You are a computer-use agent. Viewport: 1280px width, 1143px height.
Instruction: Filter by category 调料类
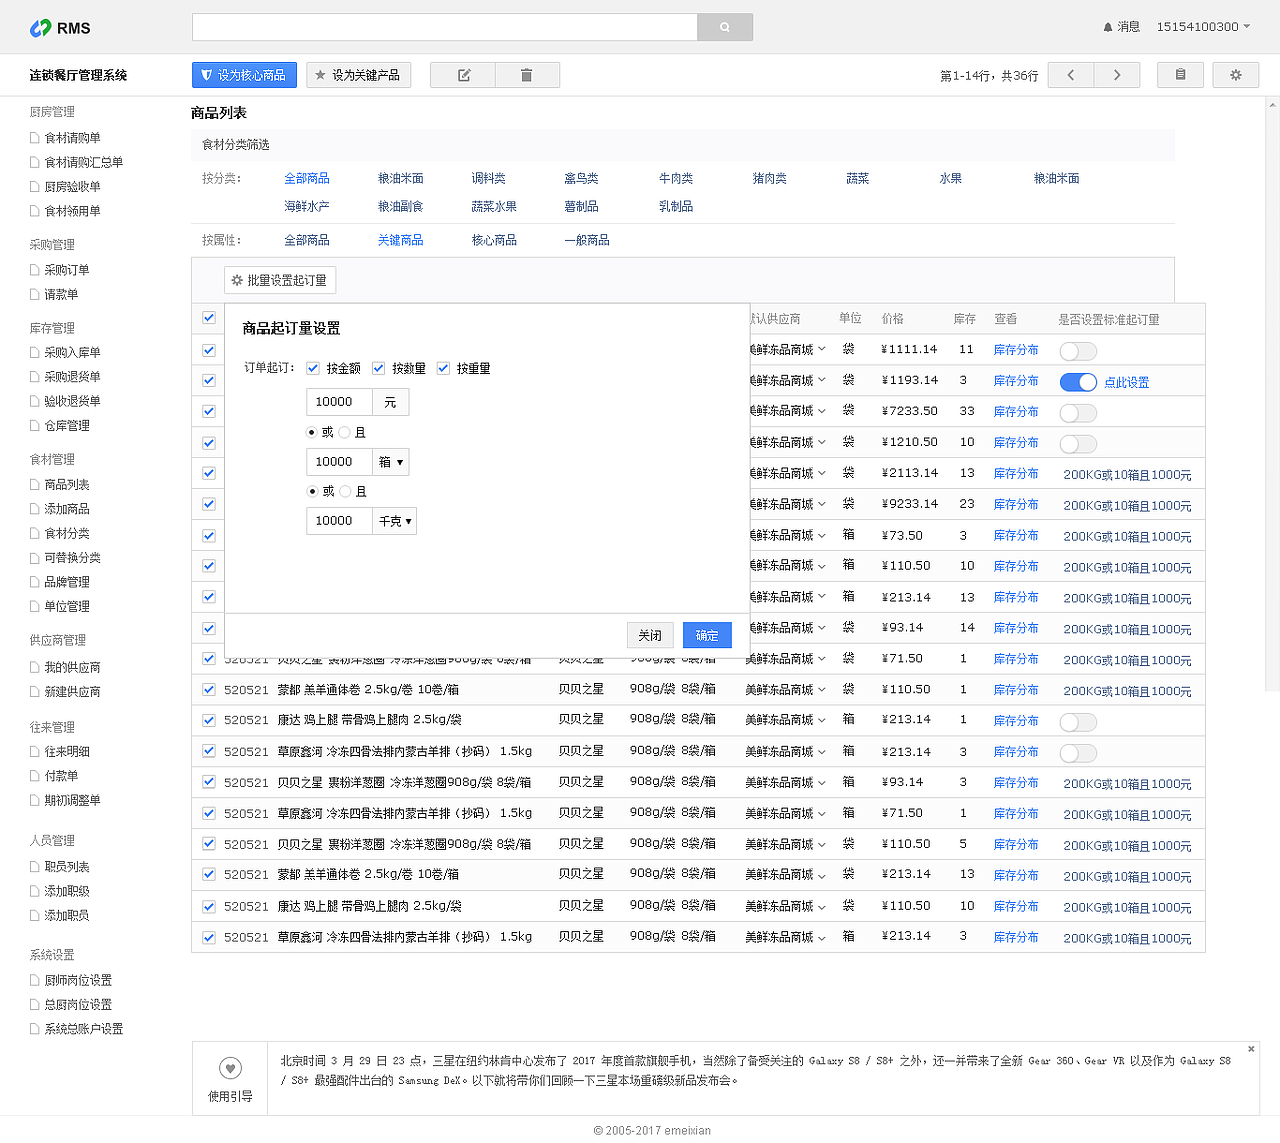(x=489, y=178)
